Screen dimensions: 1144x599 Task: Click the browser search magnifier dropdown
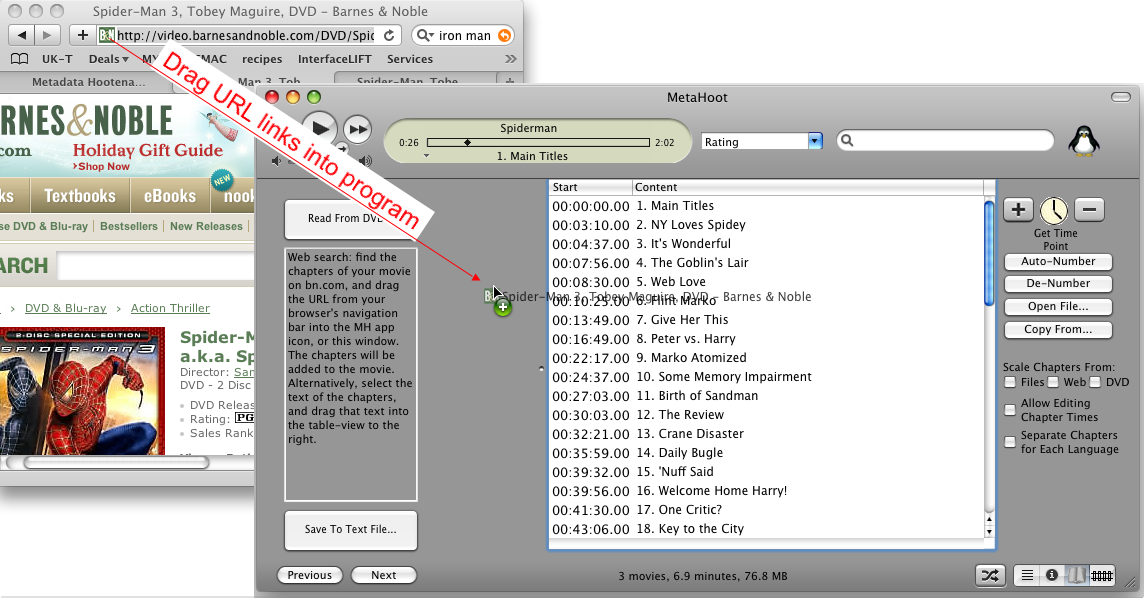(425, 35)
